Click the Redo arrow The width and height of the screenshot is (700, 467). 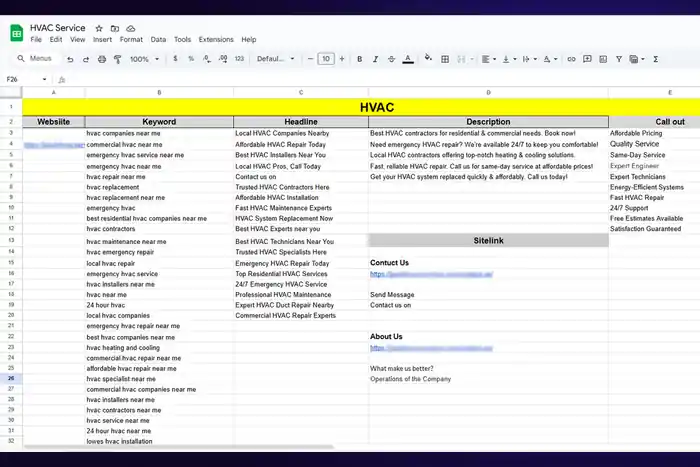pyautogui.click(x=86, y=59)
